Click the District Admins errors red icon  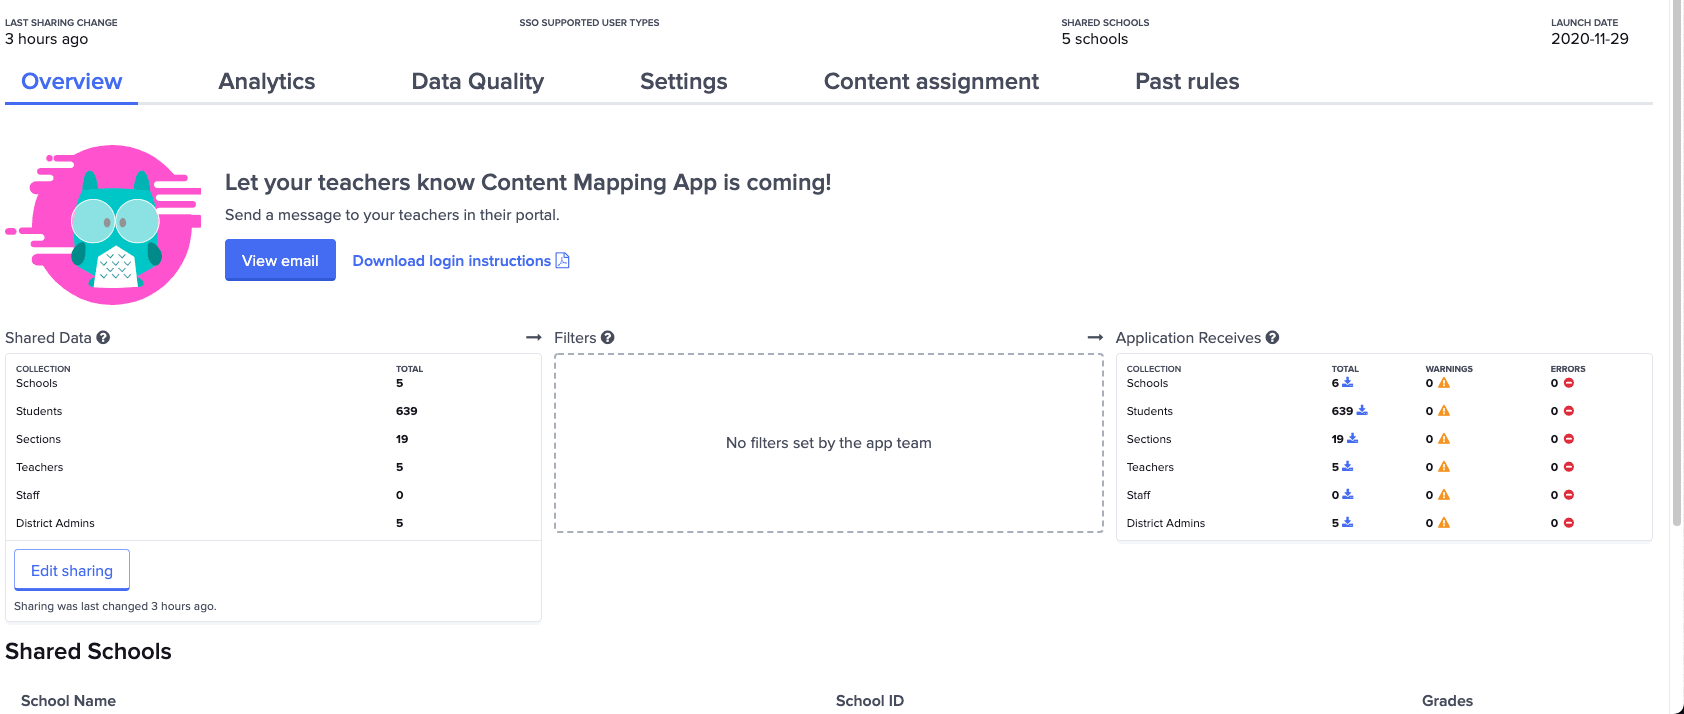pos(1569,523)
